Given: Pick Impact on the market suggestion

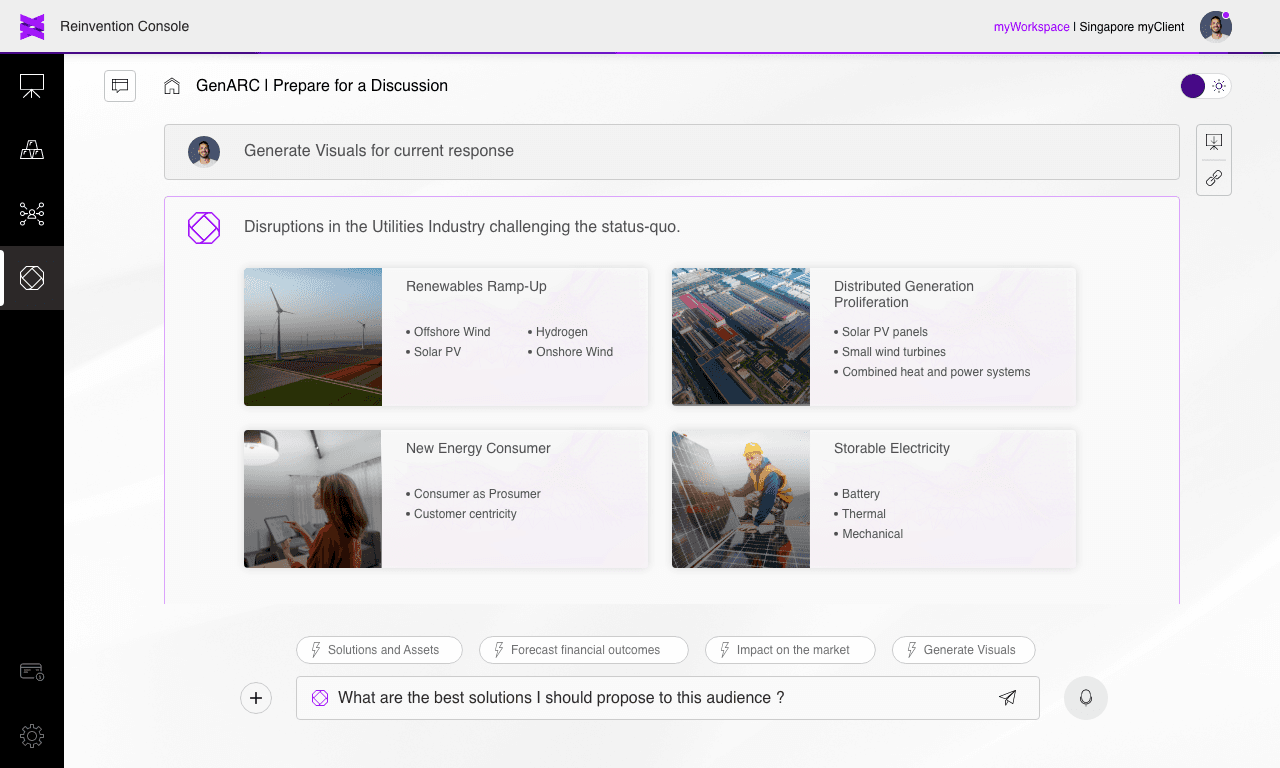Looking at the screenshot, I should click(x=790, y=650).
